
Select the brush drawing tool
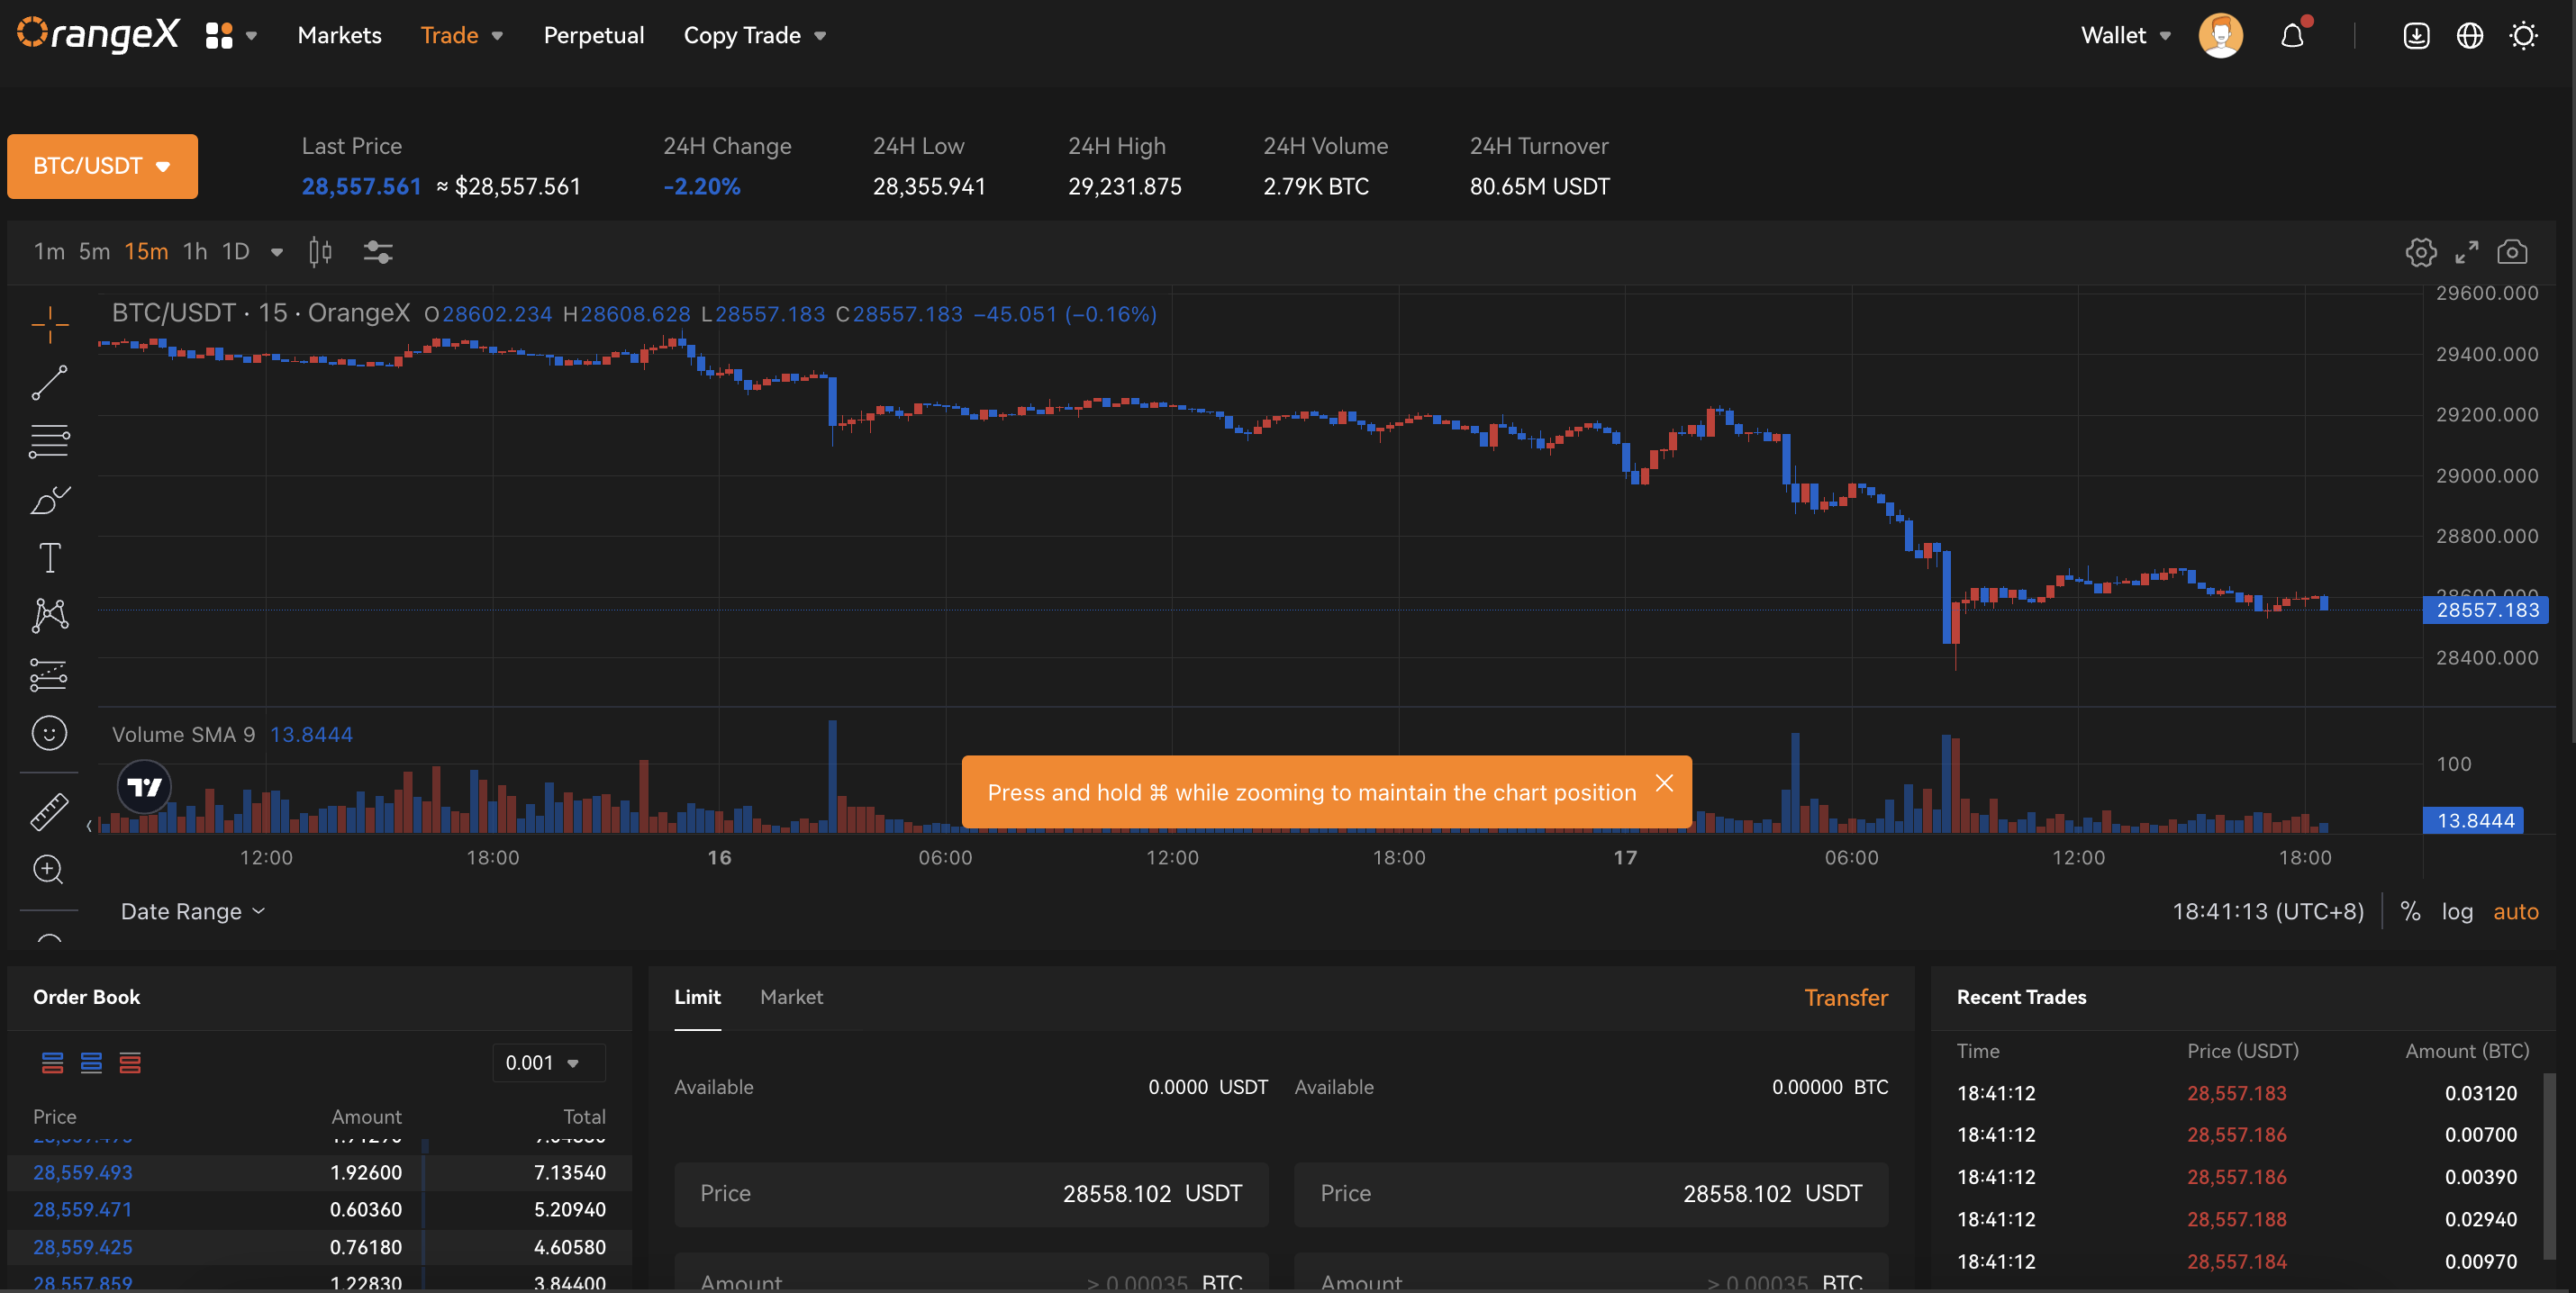[49, 499]
